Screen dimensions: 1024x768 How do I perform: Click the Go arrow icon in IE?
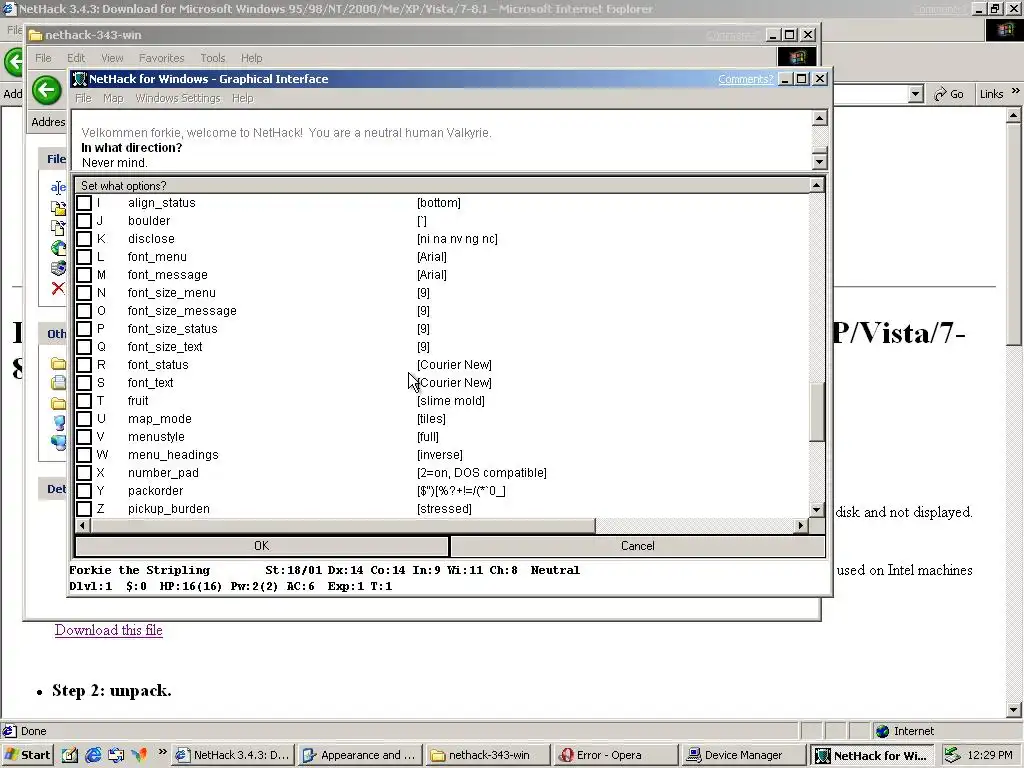click(940, 95)
